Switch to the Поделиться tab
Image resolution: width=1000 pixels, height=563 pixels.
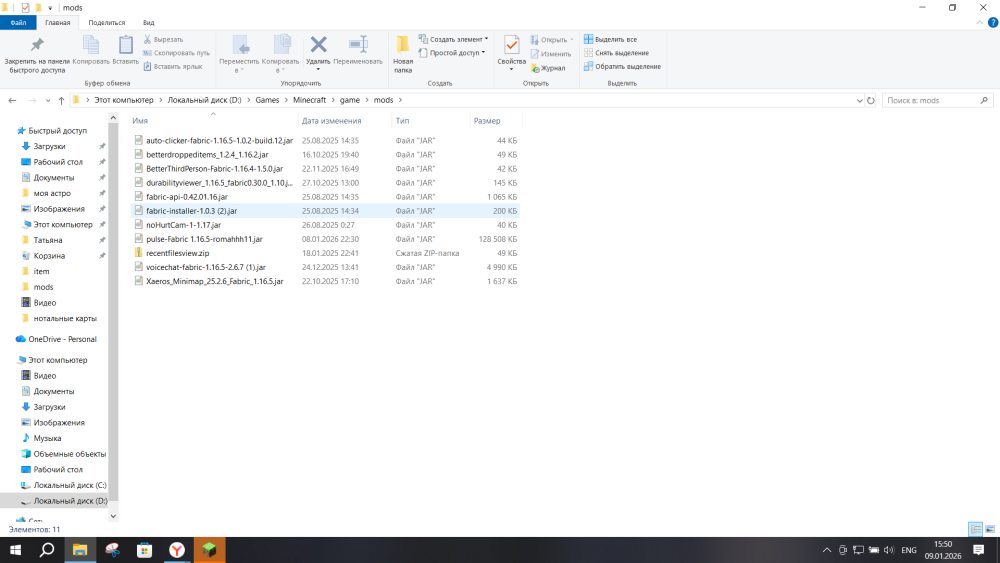click(x=107, y=22)
